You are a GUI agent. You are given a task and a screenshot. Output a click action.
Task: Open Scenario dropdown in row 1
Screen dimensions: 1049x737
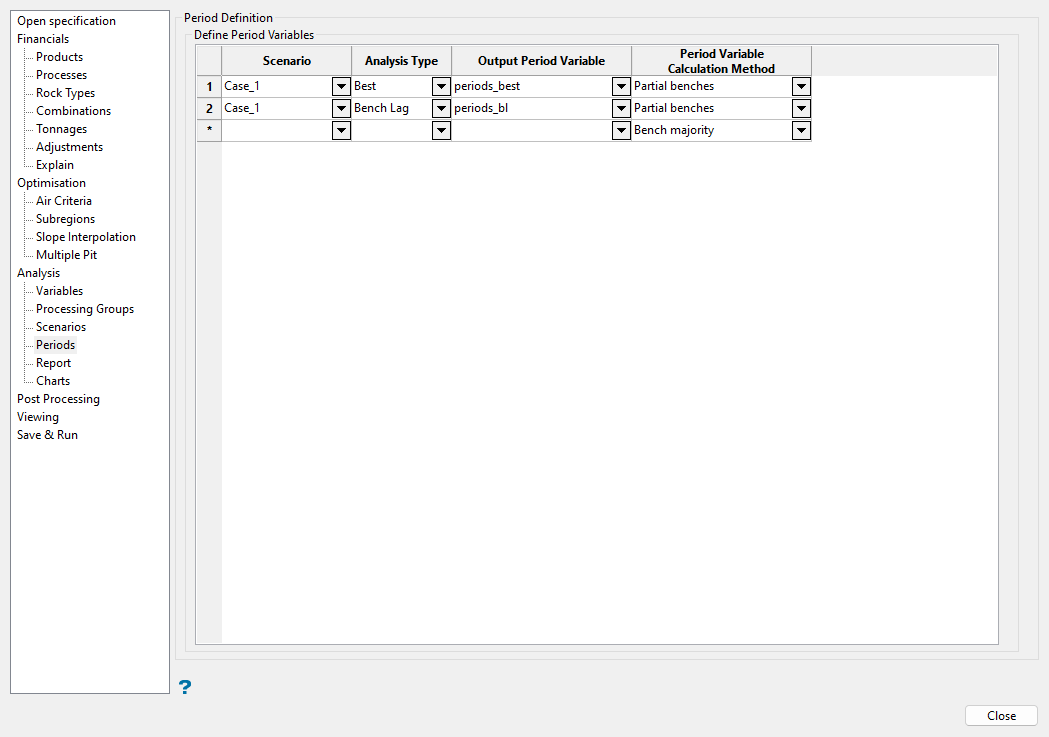(341, 86)
